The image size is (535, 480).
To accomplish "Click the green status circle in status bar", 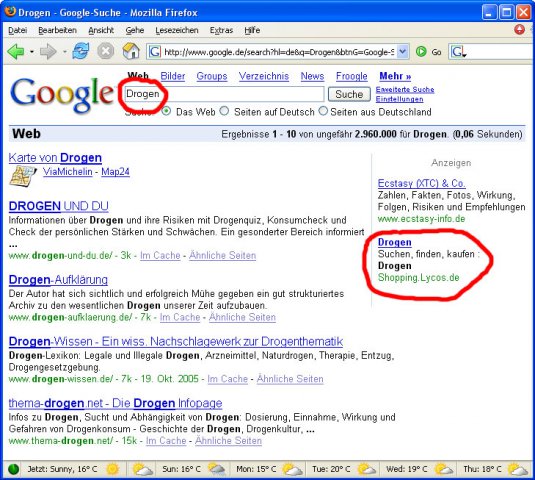I will point(13,469).
